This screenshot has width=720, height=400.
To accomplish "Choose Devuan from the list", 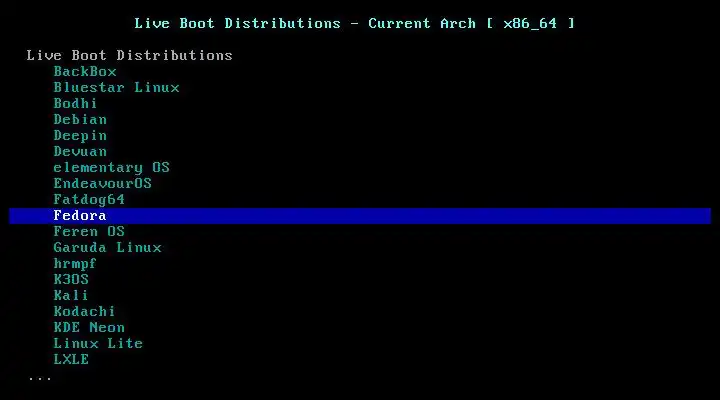I will click(80, 152).
